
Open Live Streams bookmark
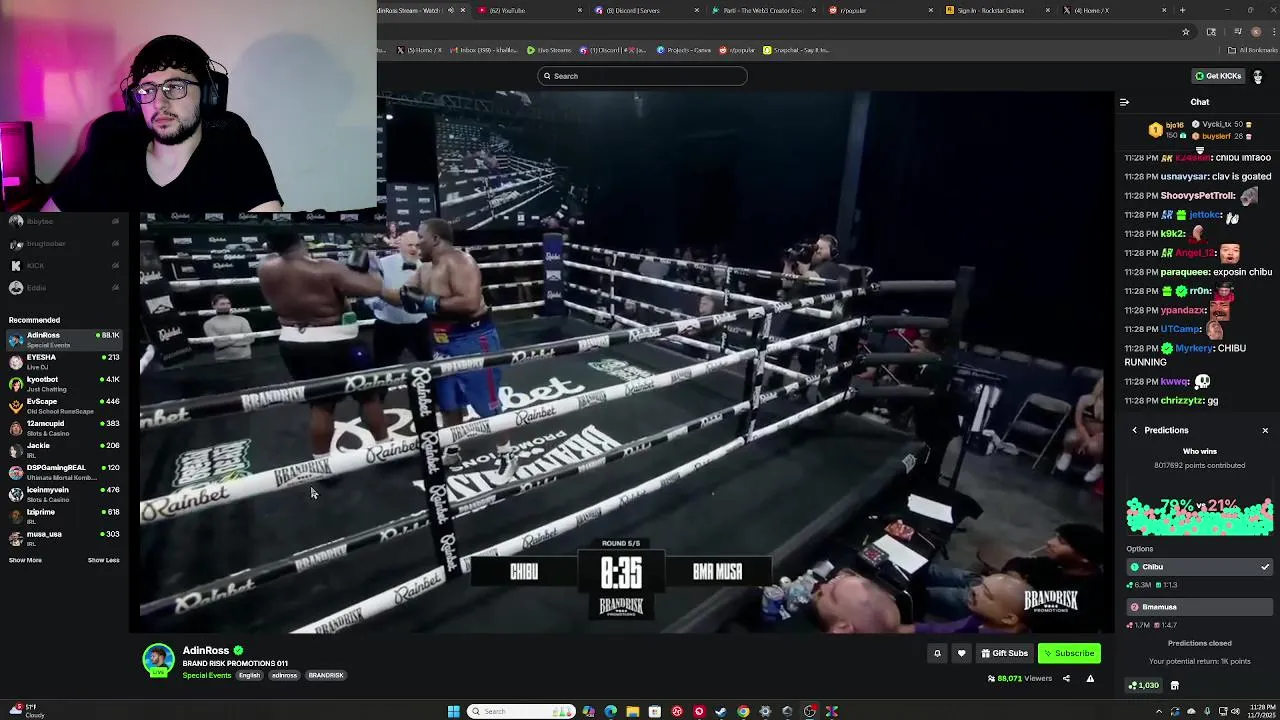point(550,50)
